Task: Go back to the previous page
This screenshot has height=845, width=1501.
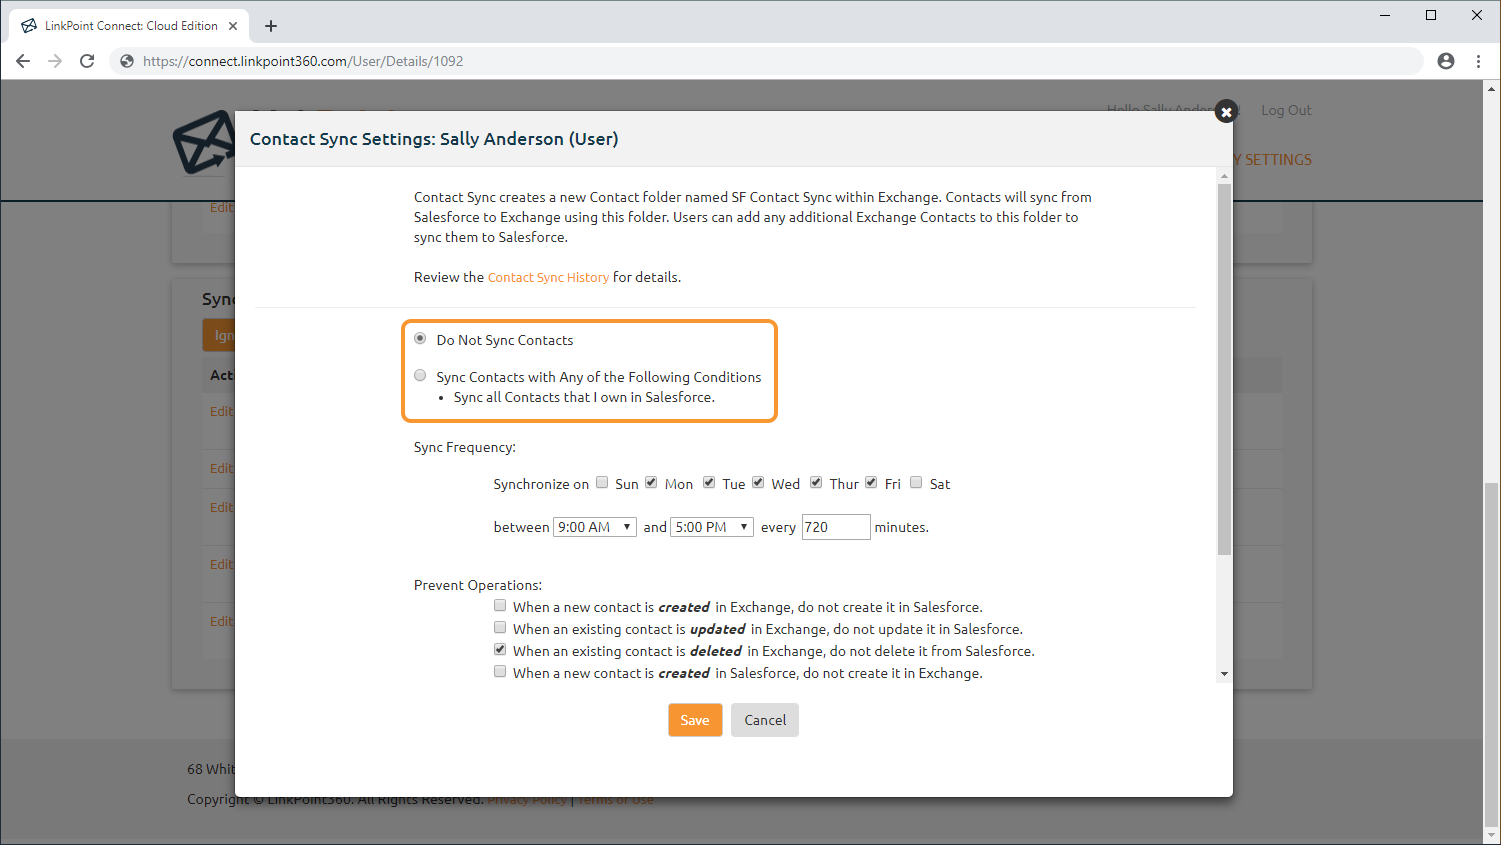Action: point(23,61)
